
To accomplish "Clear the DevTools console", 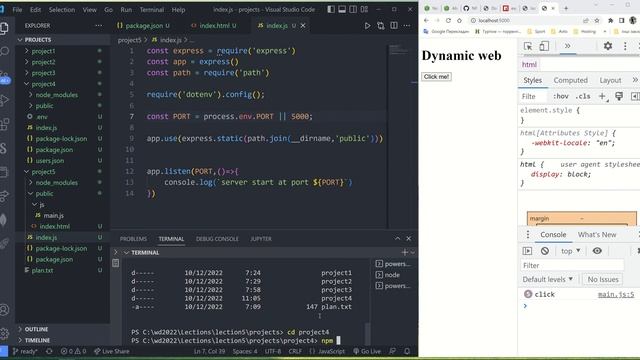I will click(x=544, y=251).
